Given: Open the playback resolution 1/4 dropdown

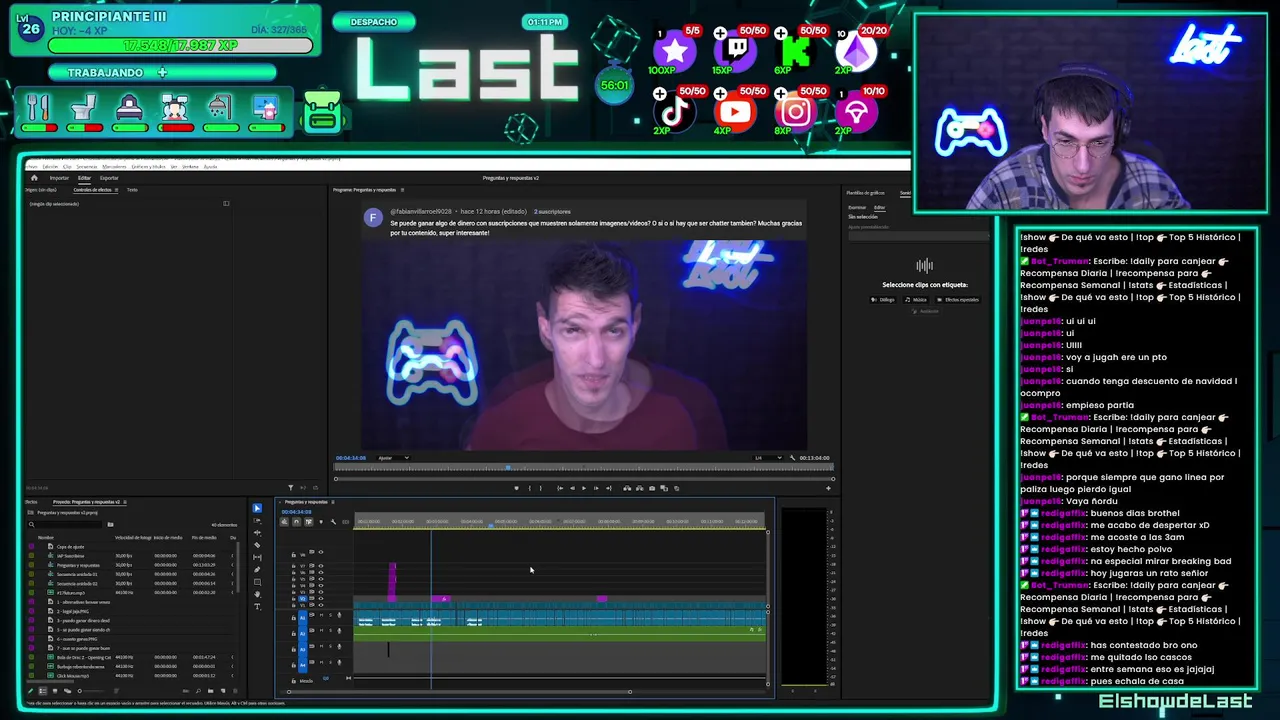Looking at the screenshot, I should (767, 458).
